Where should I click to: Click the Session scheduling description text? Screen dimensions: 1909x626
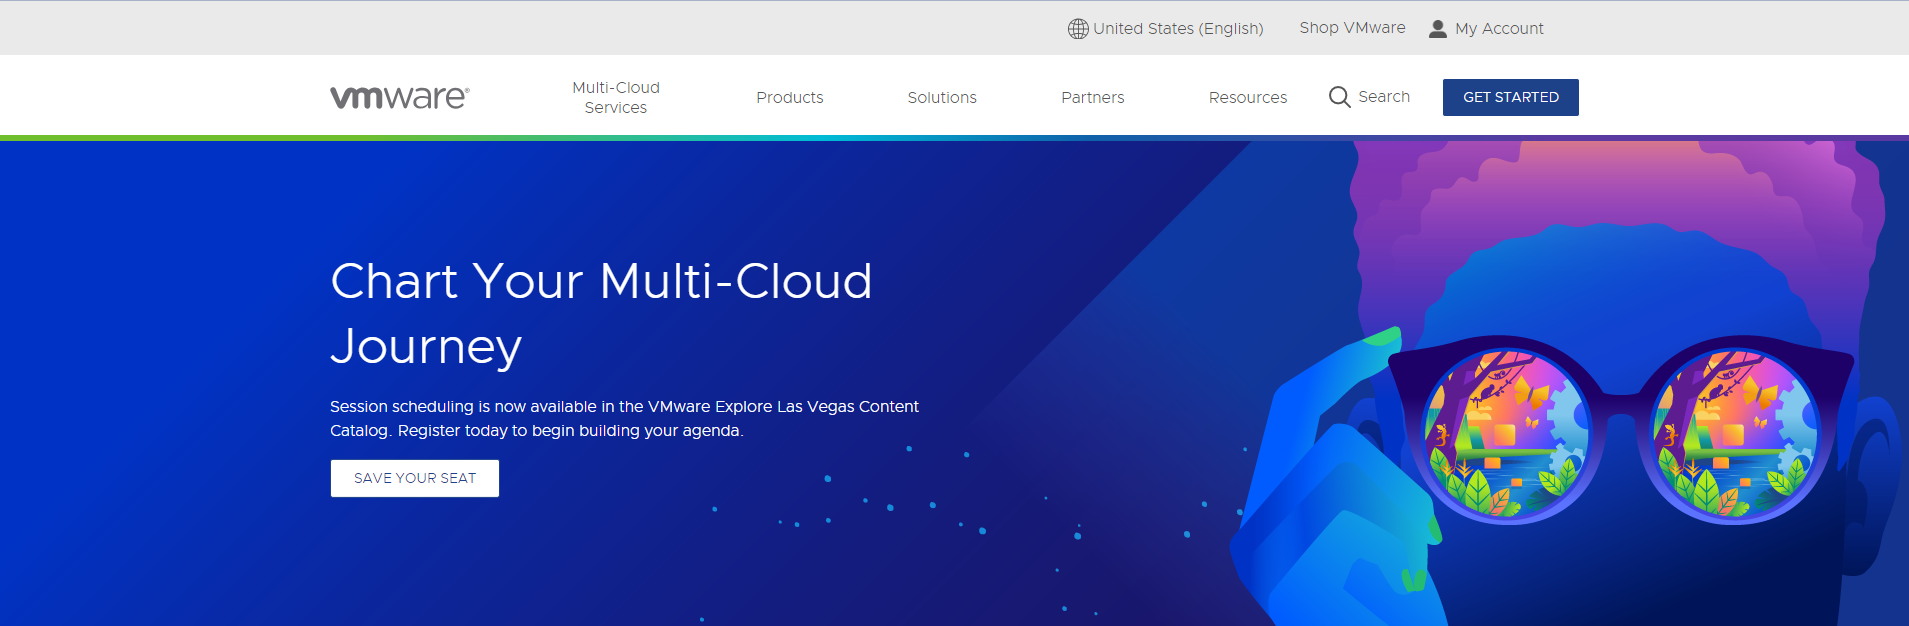coord(624,418)
